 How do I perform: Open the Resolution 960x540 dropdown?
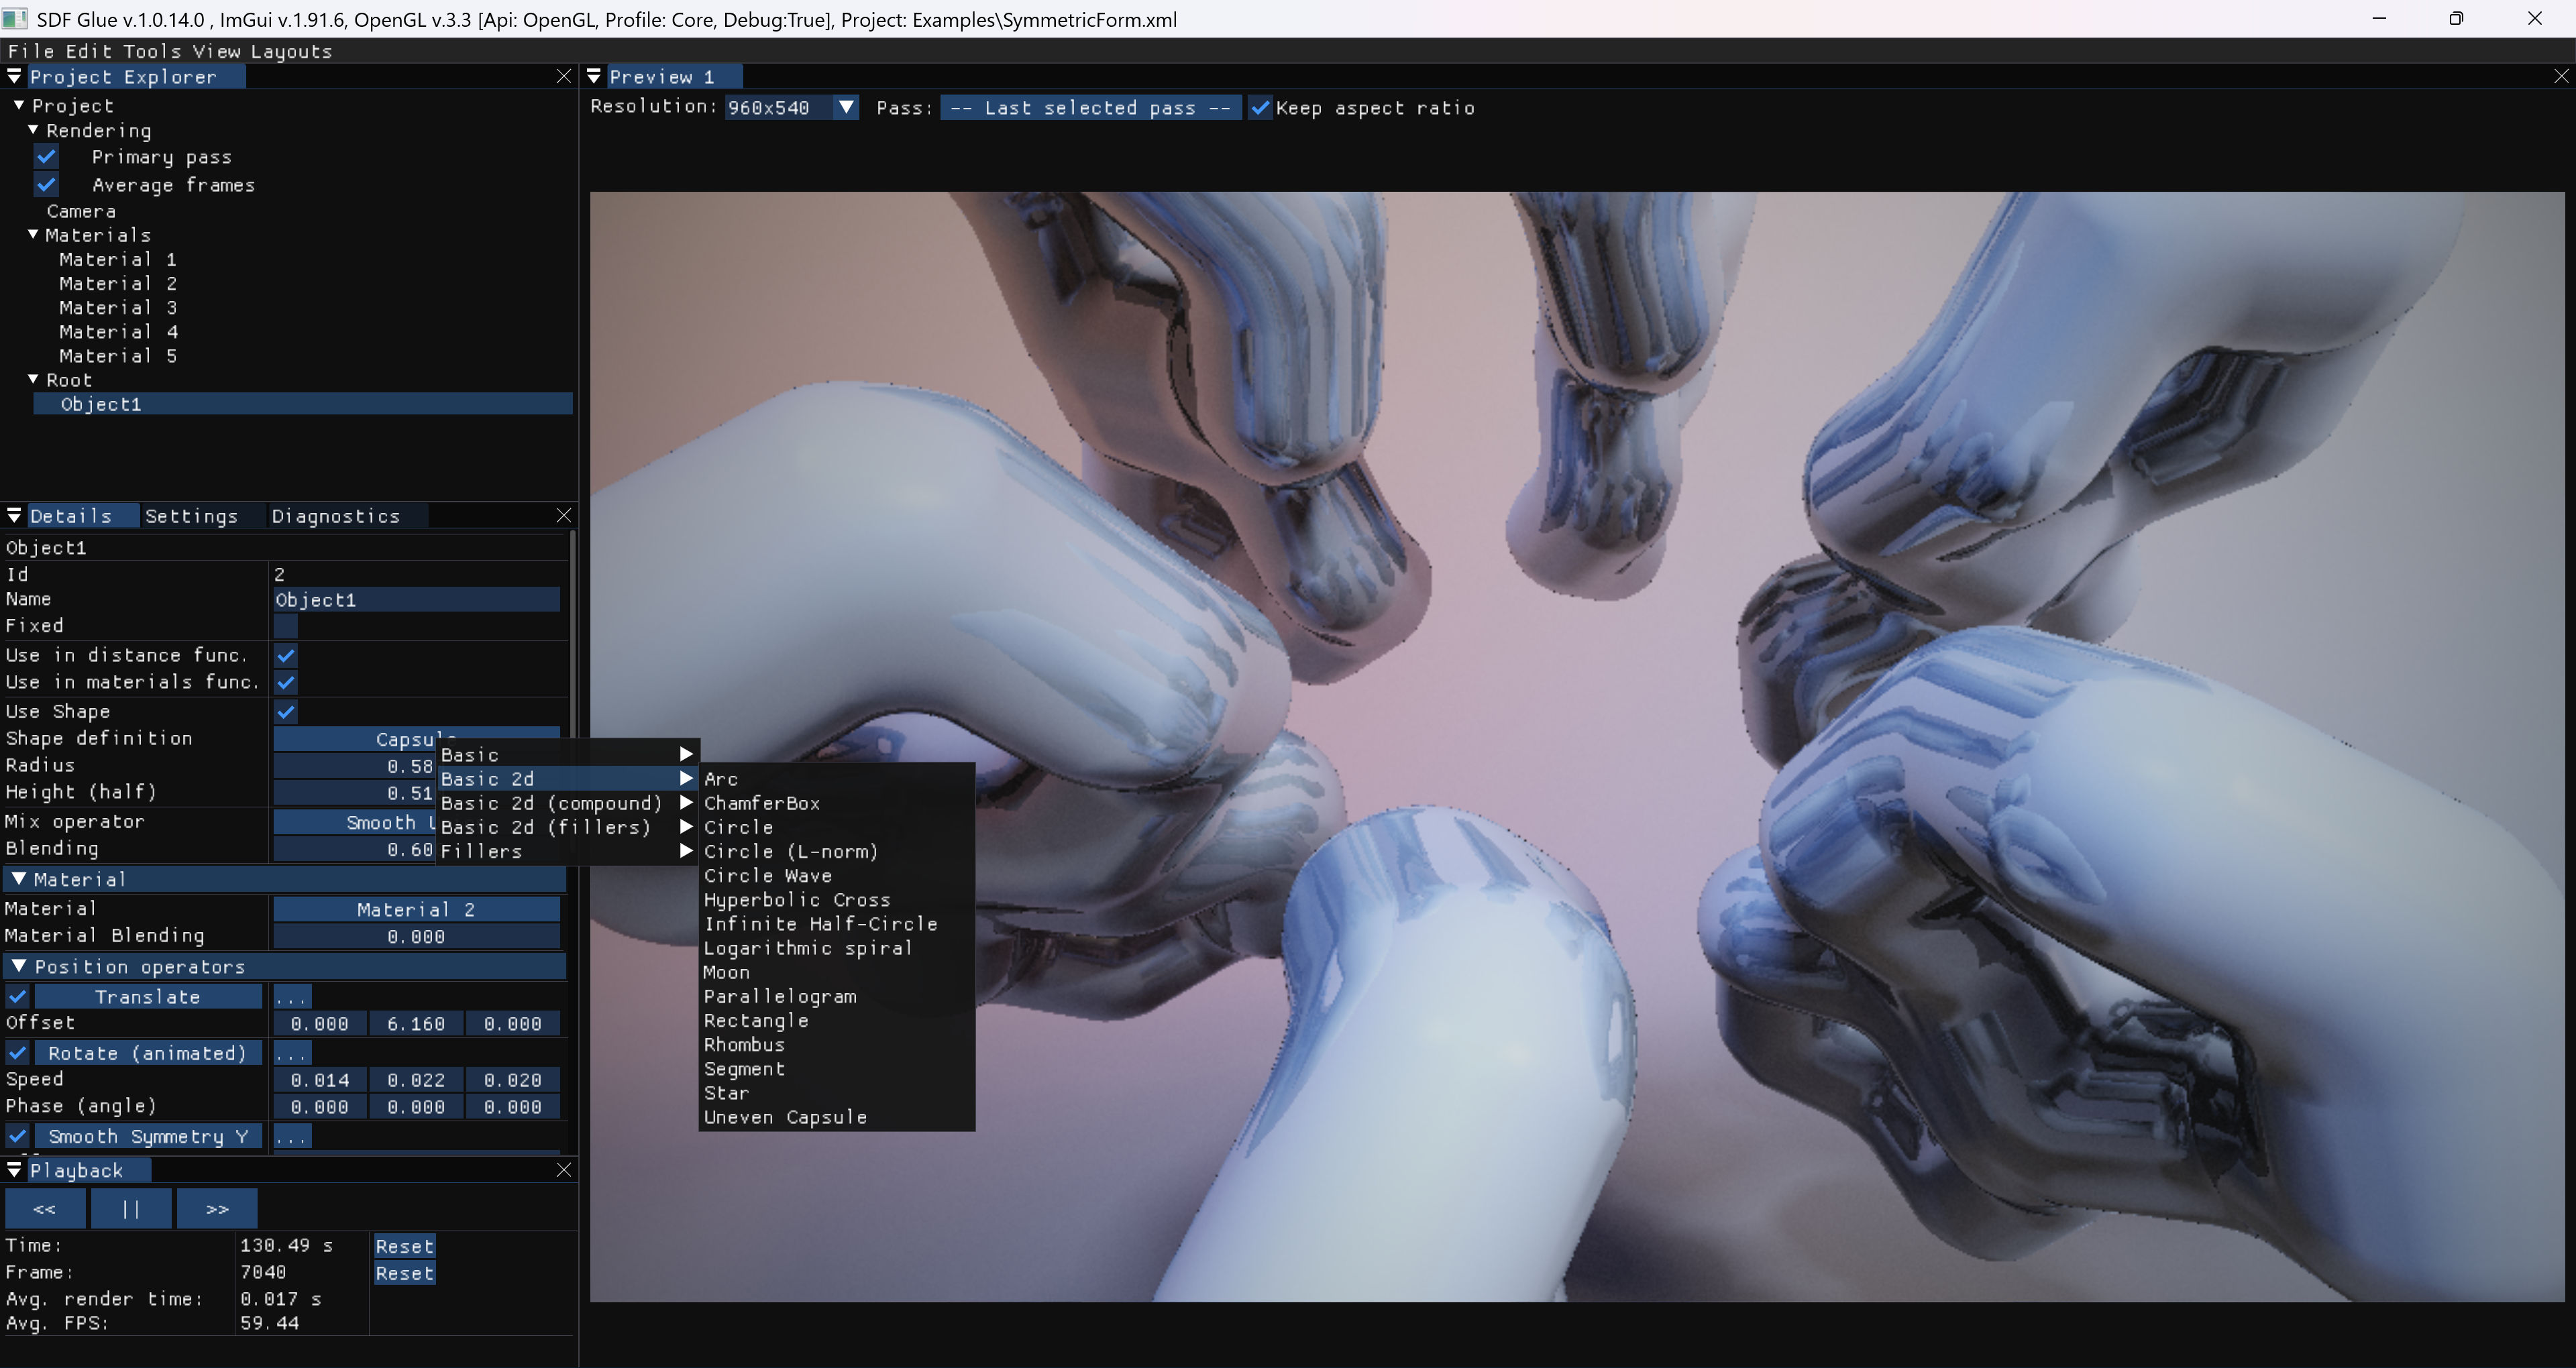(x=791, y=108)
